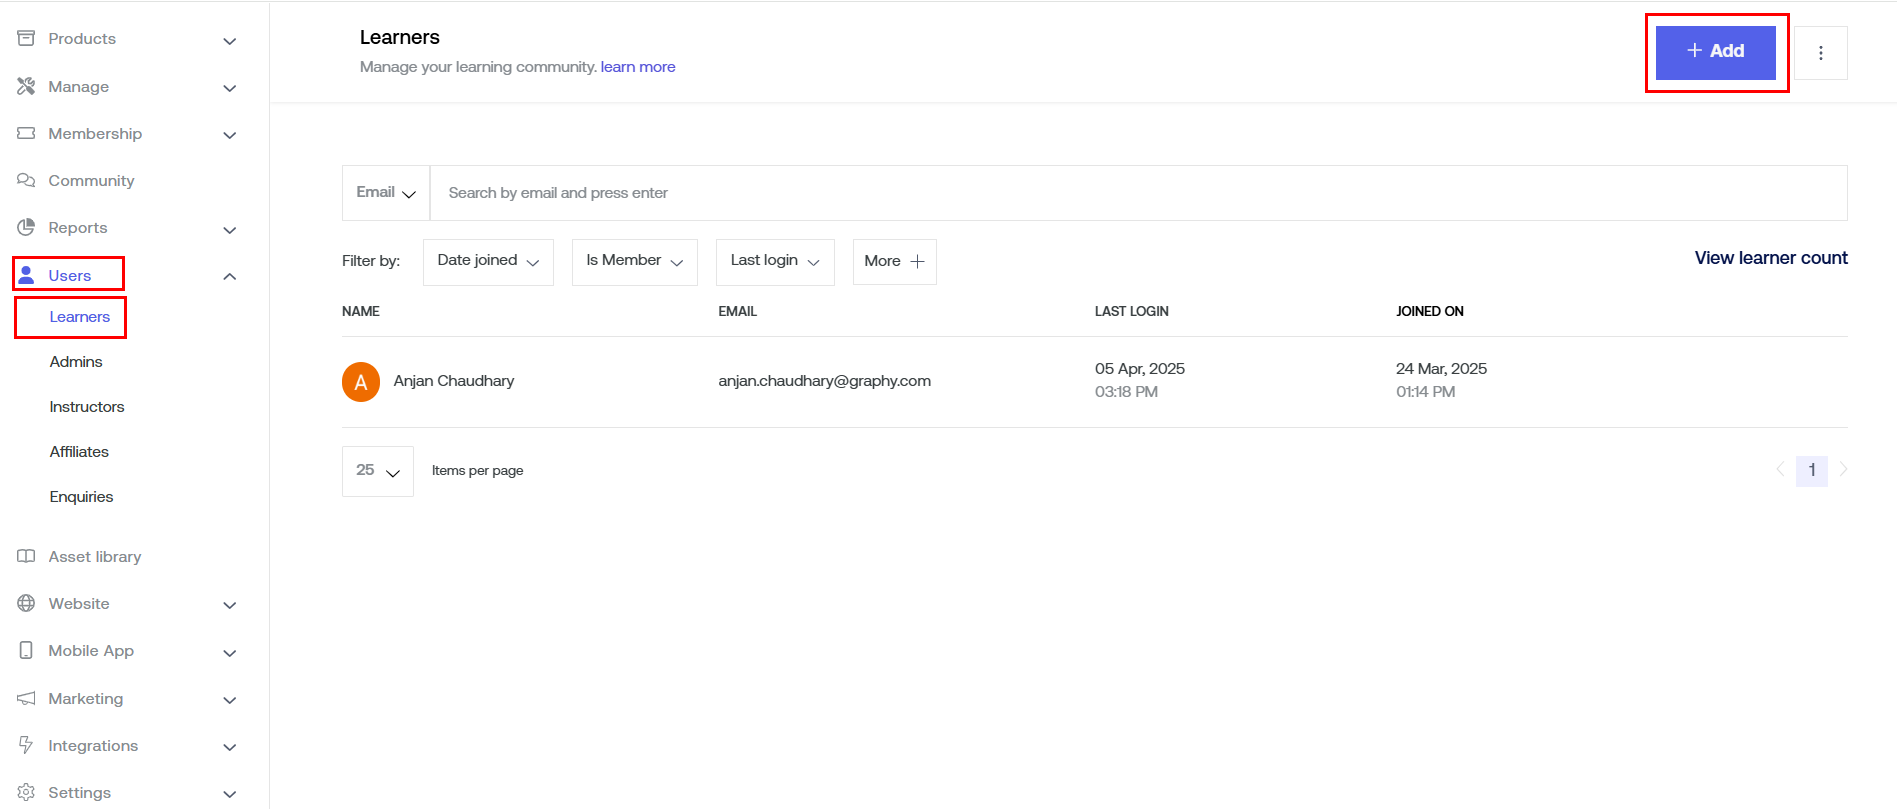
Task: Open Admins under Users
Action: [76, 362]
